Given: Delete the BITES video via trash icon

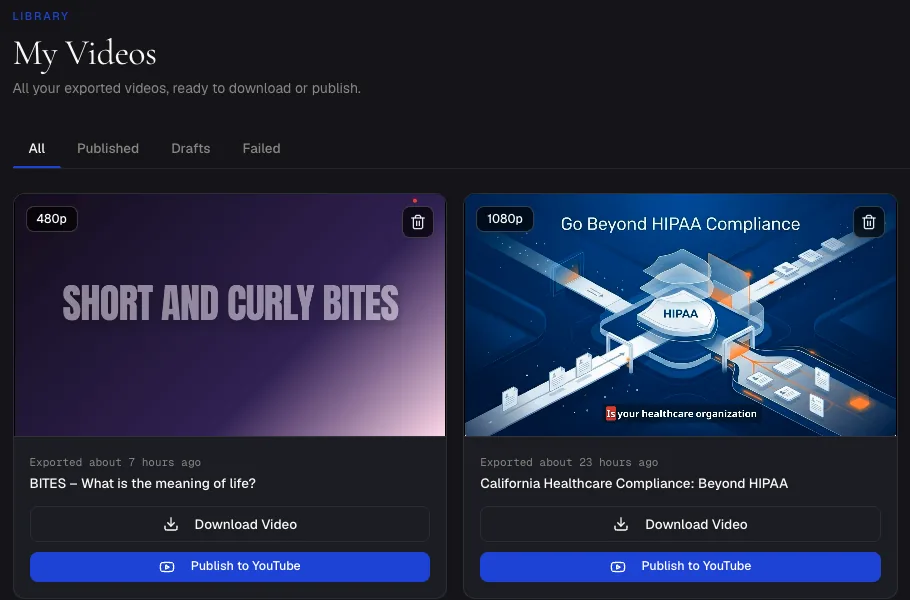Looking at the screenshot, I should pos(418,222).
